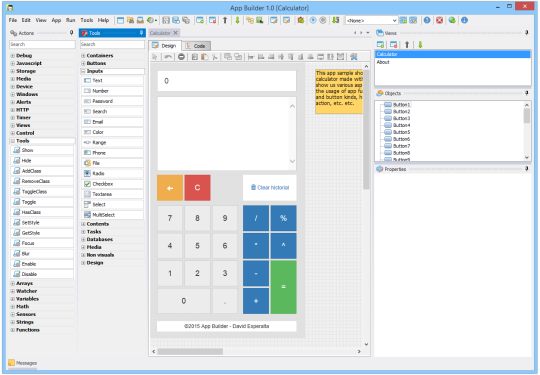The height and width of the screenshot is (375, 540).
Task: Collapse the Inputs tools group
Action: [x=83, y=71]
